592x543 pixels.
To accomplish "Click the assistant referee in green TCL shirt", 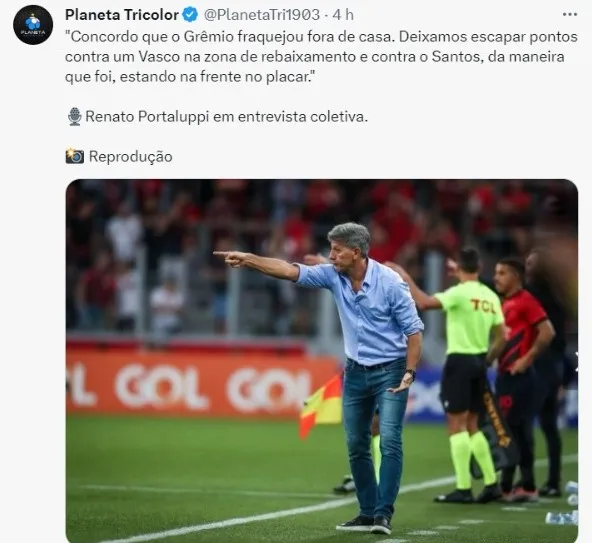I will pos(470,374).
